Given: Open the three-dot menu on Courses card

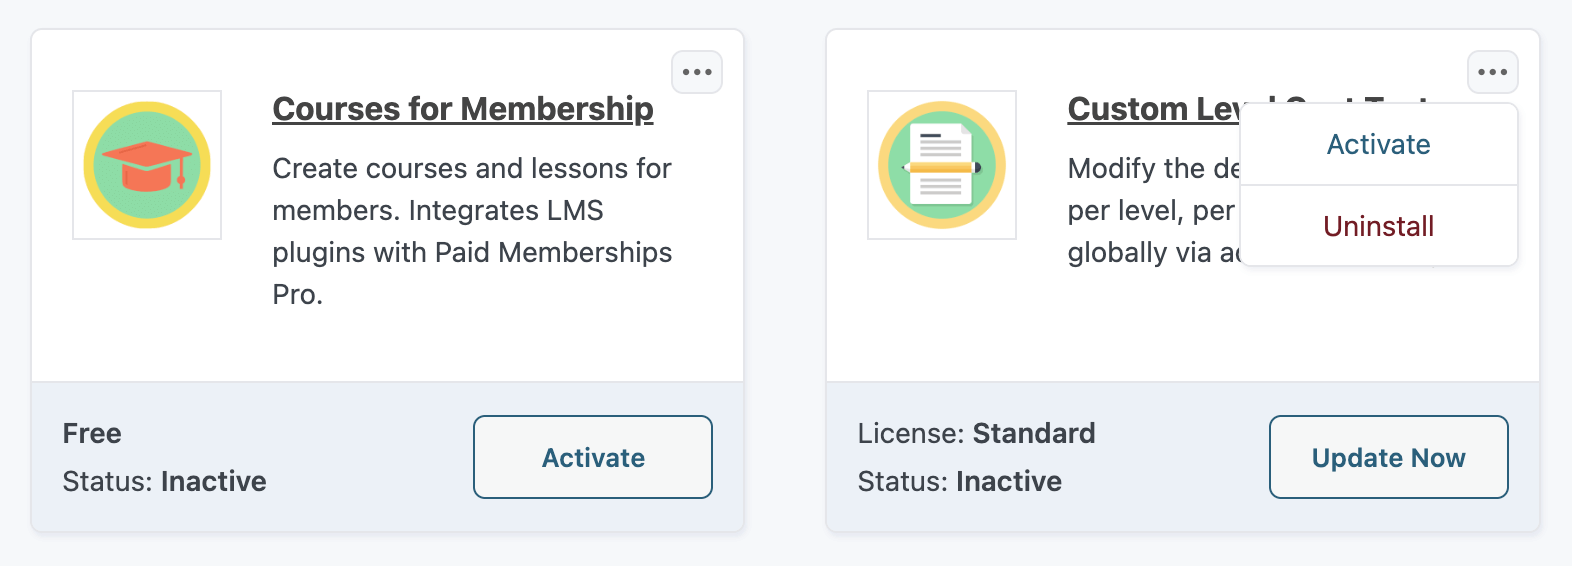Looking at the screenshot, I should click(x=697, y=72).
